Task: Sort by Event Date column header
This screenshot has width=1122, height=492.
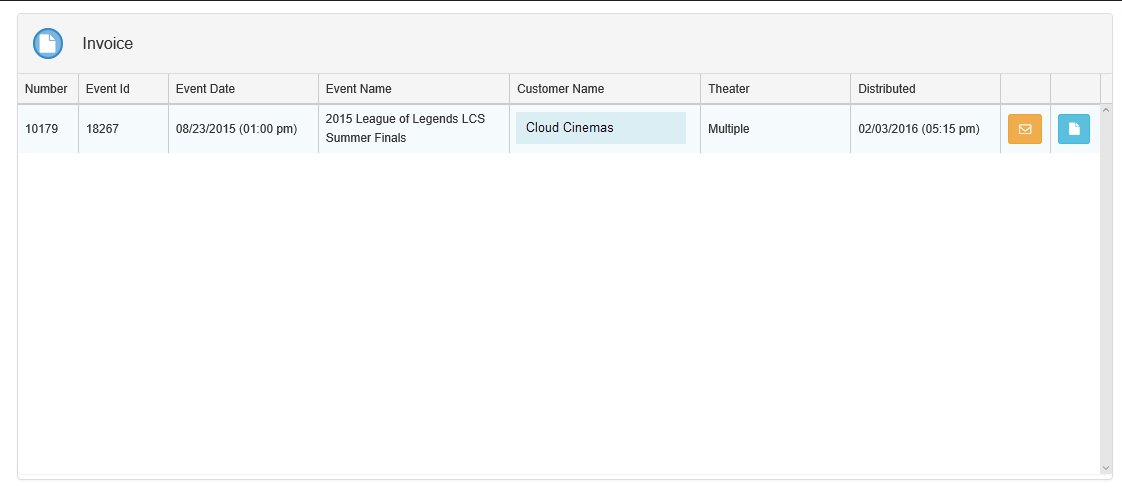Action: [205, 89]
